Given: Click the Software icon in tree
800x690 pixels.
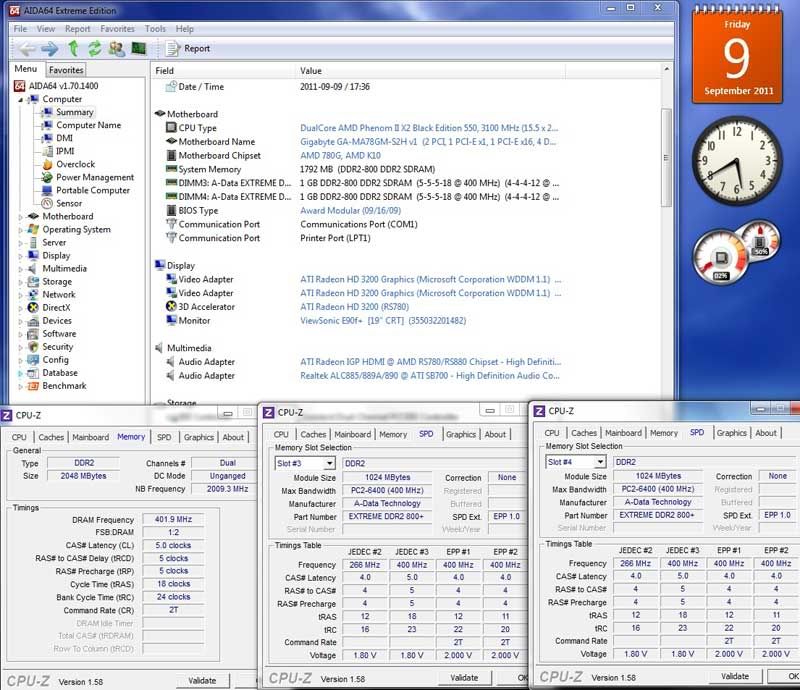Looking at the screenshot, I should [x=33, y=333].
